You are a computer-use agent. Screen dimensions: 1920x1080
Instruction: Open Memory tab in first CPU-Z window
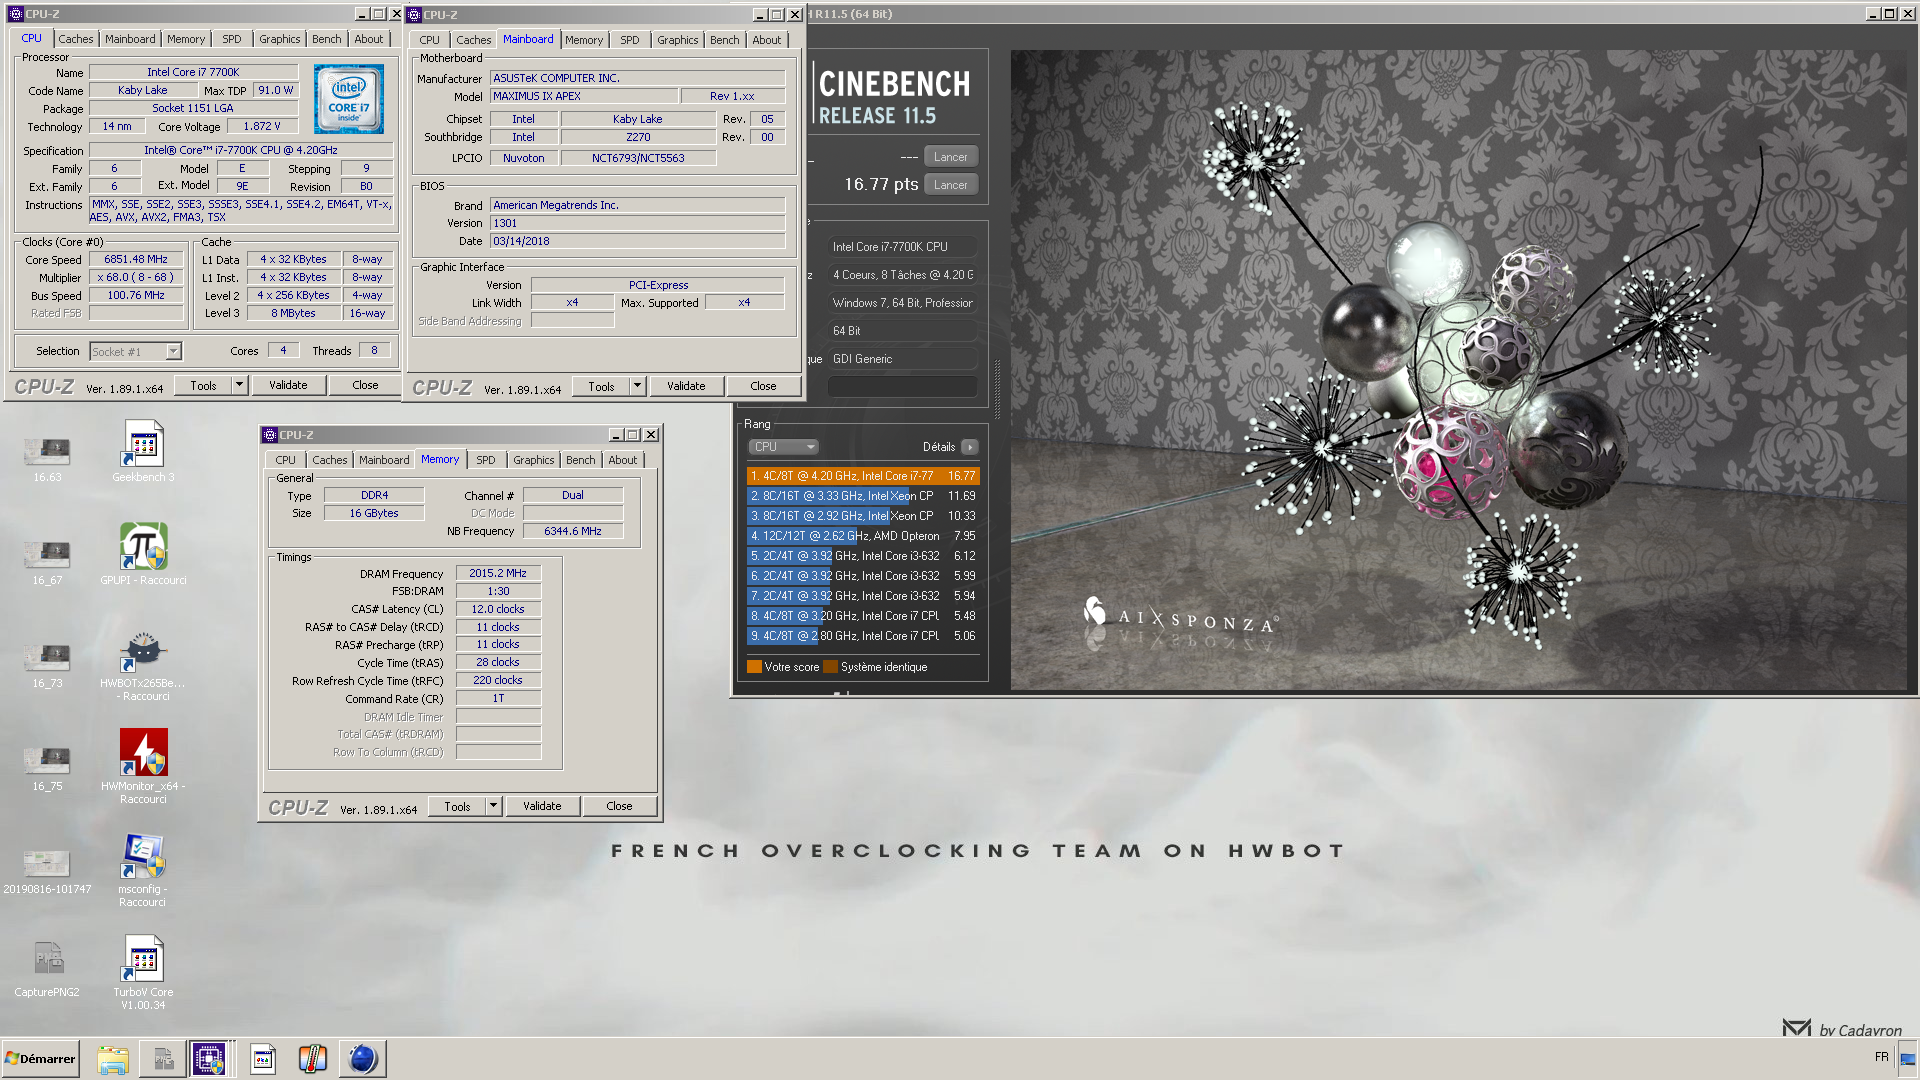pos(186,39)
